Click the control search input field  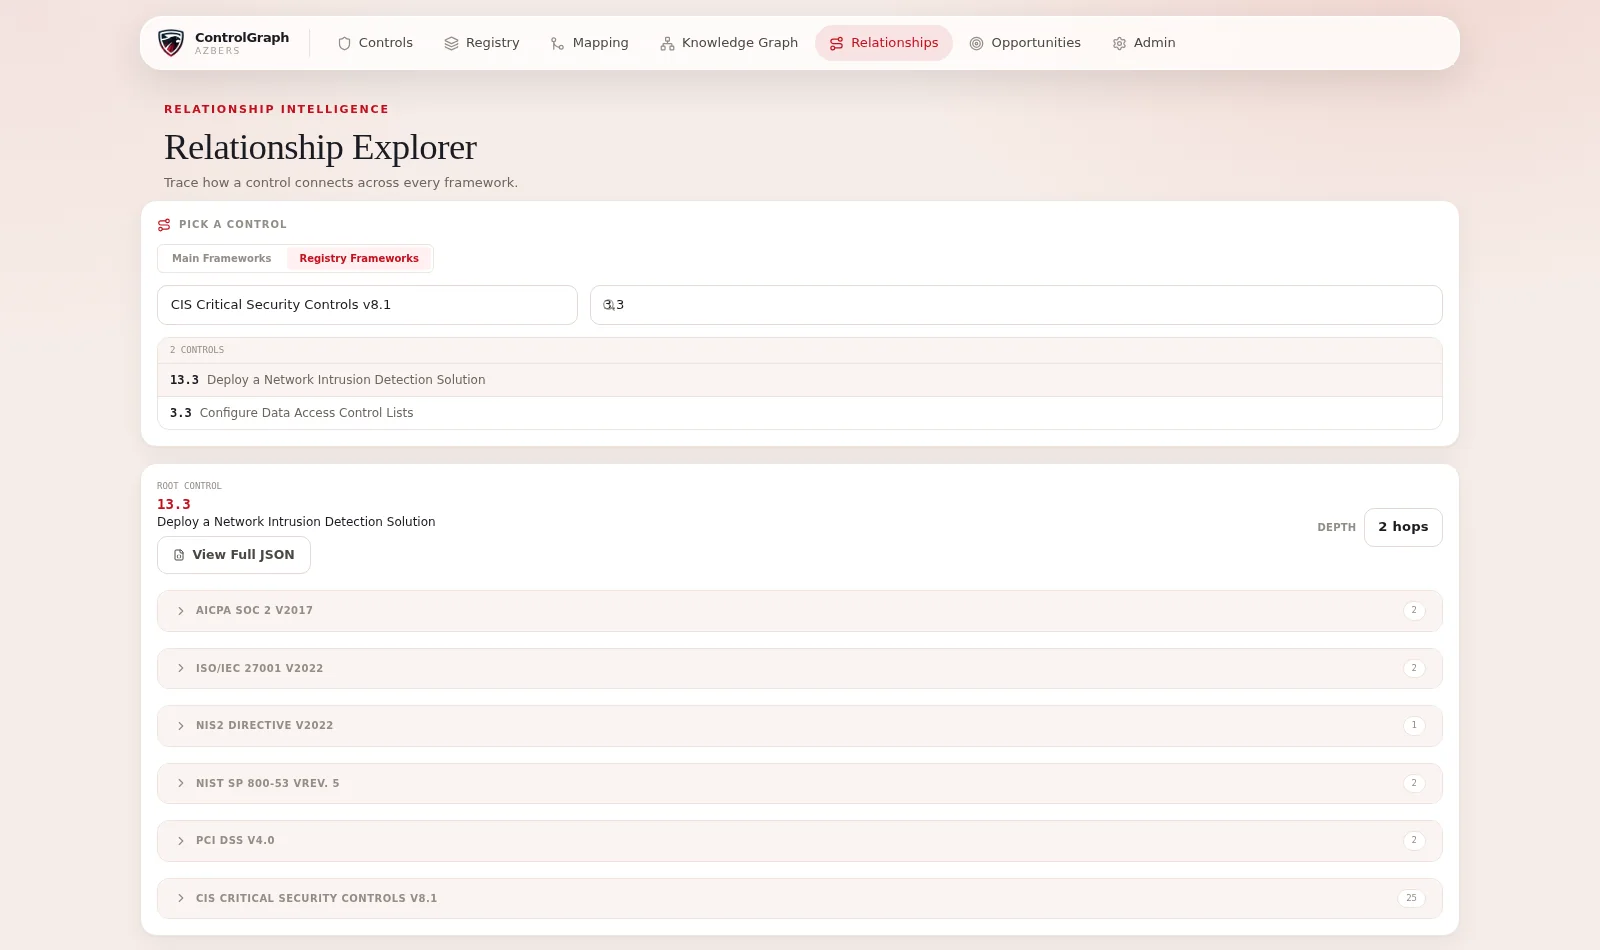[1016, 305]
